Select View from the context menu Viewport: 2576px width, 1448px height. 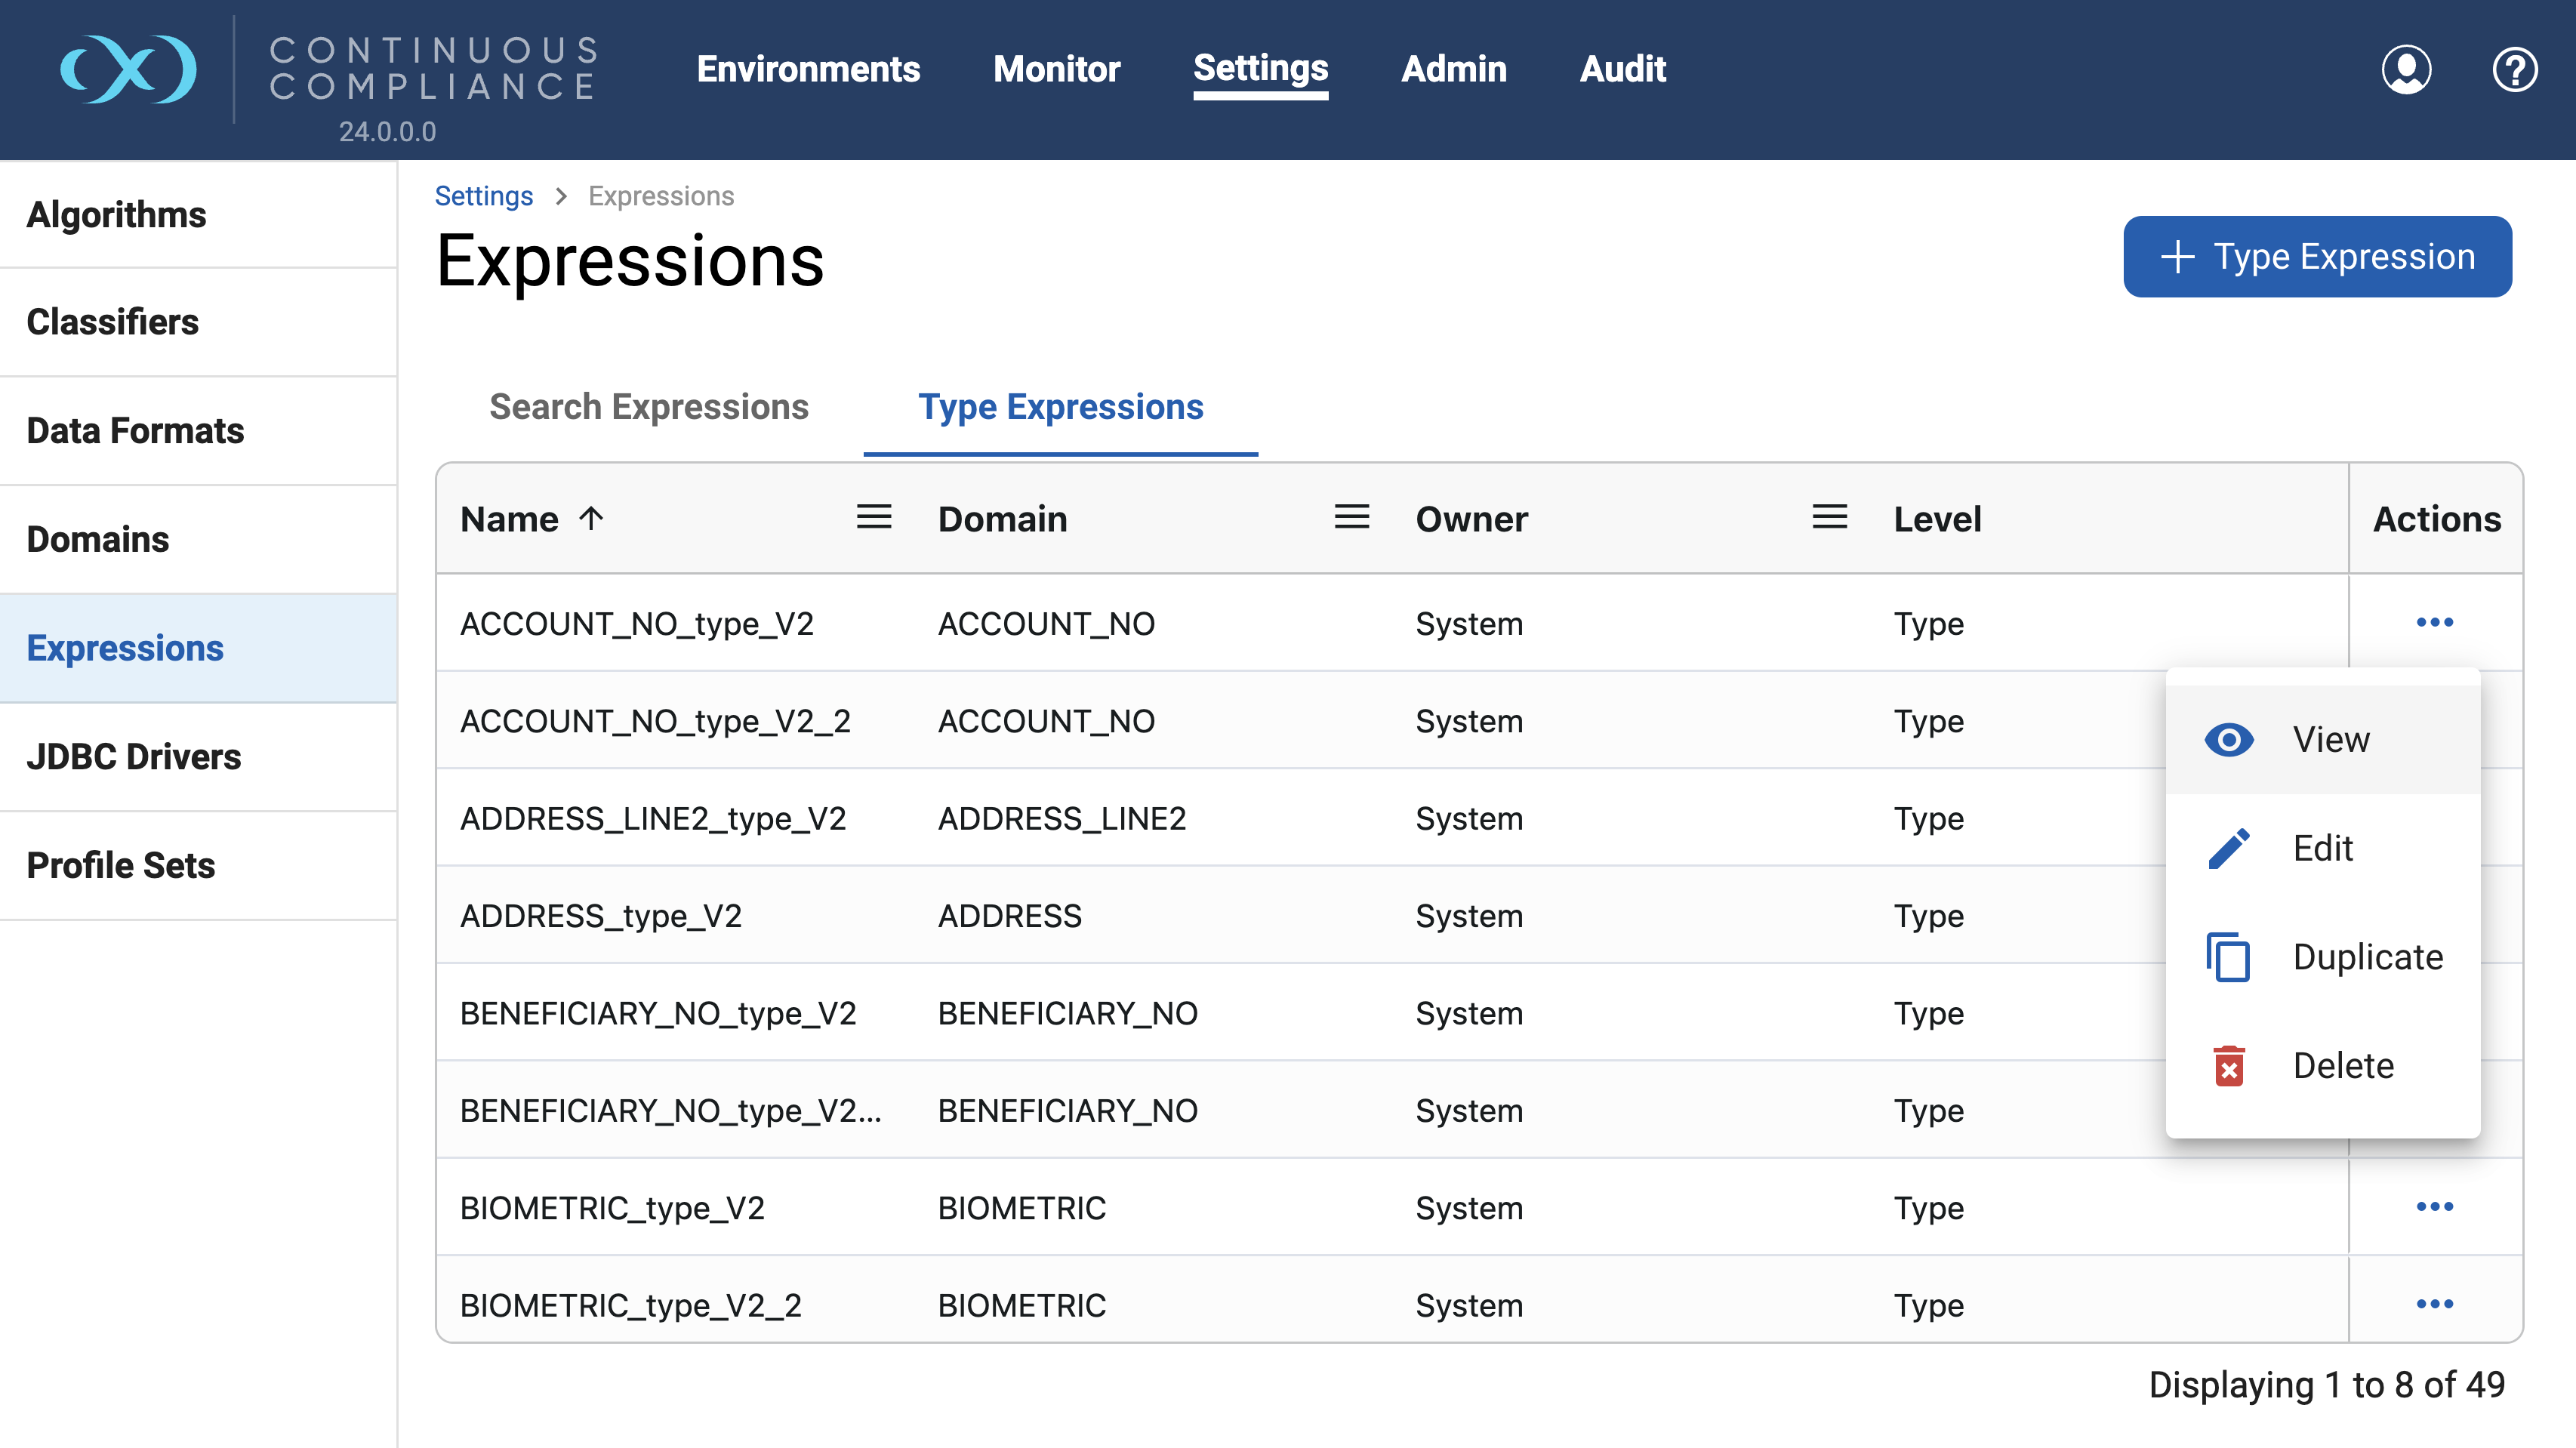click(x=2330, y=740)
